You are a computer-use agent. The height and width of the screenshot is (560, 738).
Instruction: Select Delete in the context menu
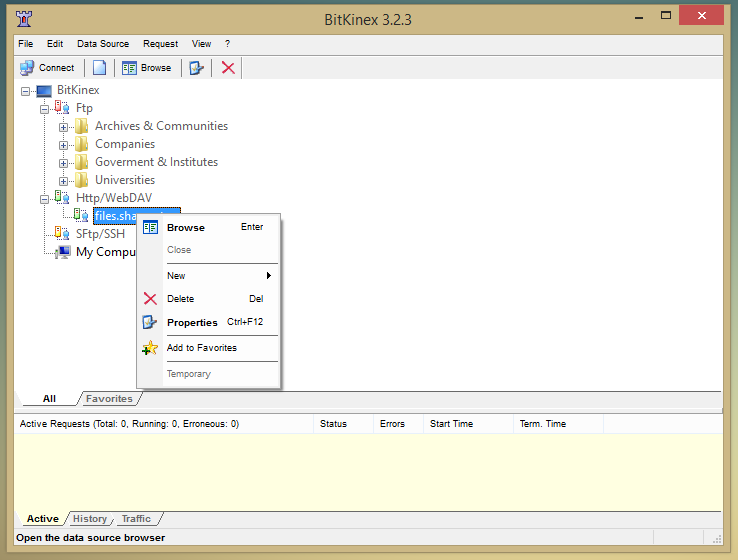point(180,299)
